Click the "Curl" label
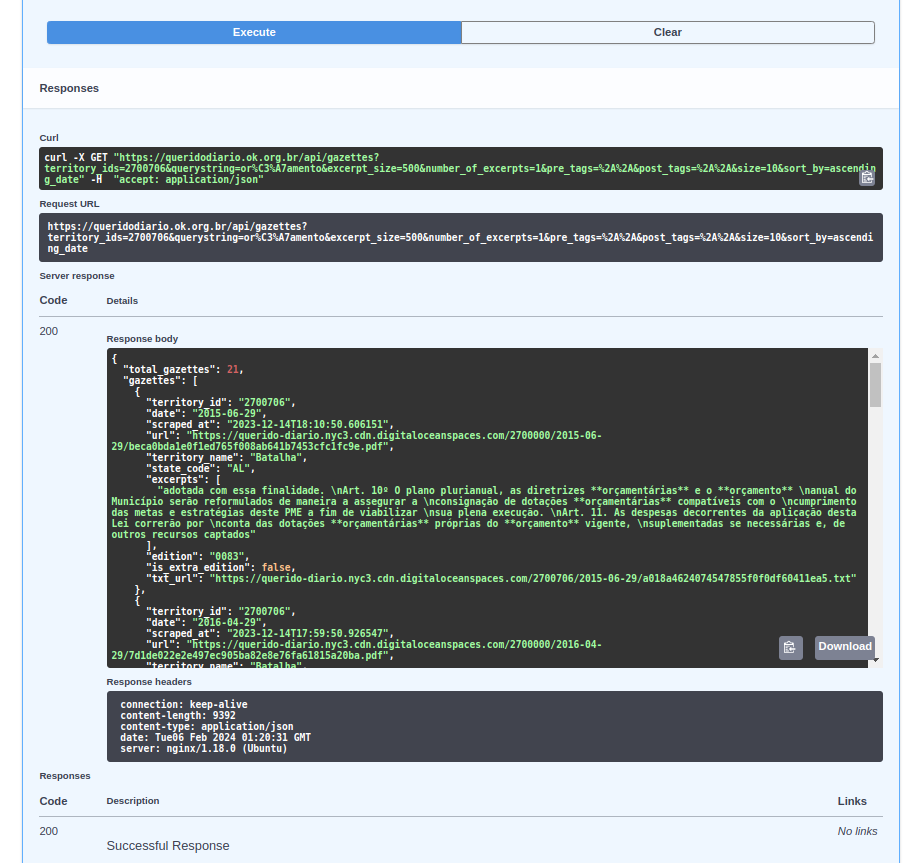Image resolution: width=922 pixels, height=863 pixels. coord(49,138)
